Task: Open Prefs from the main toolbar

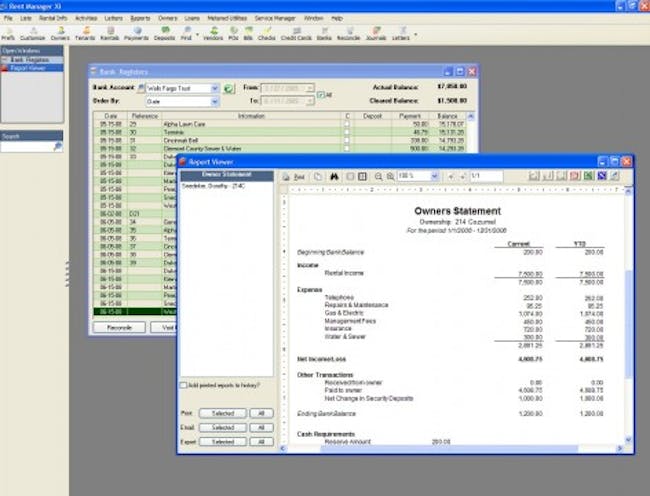Action: coord(8,34)
